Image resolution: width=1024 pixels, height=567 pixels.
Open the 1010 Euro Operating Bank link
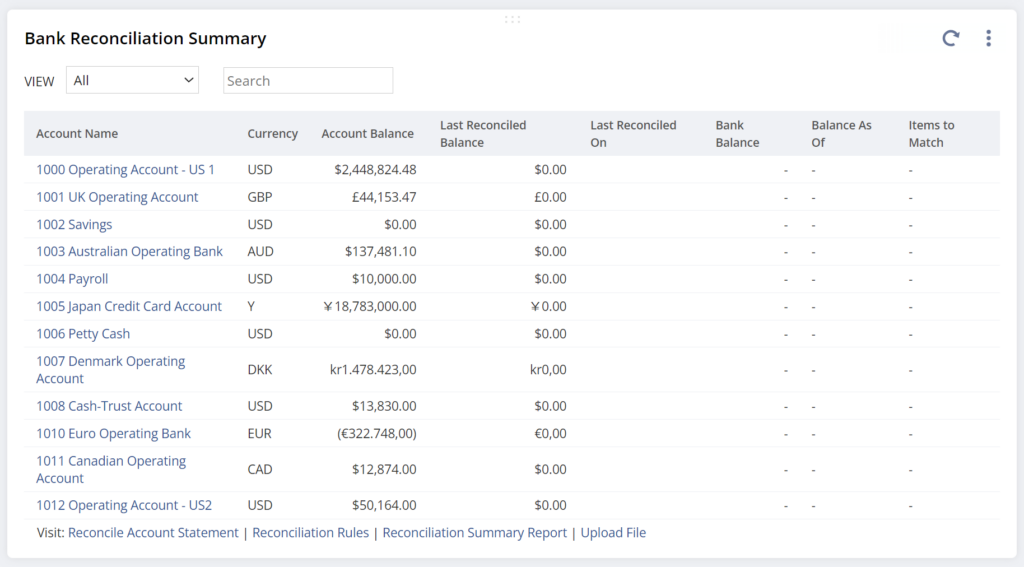pyautogui.click(x=113, y=434)
